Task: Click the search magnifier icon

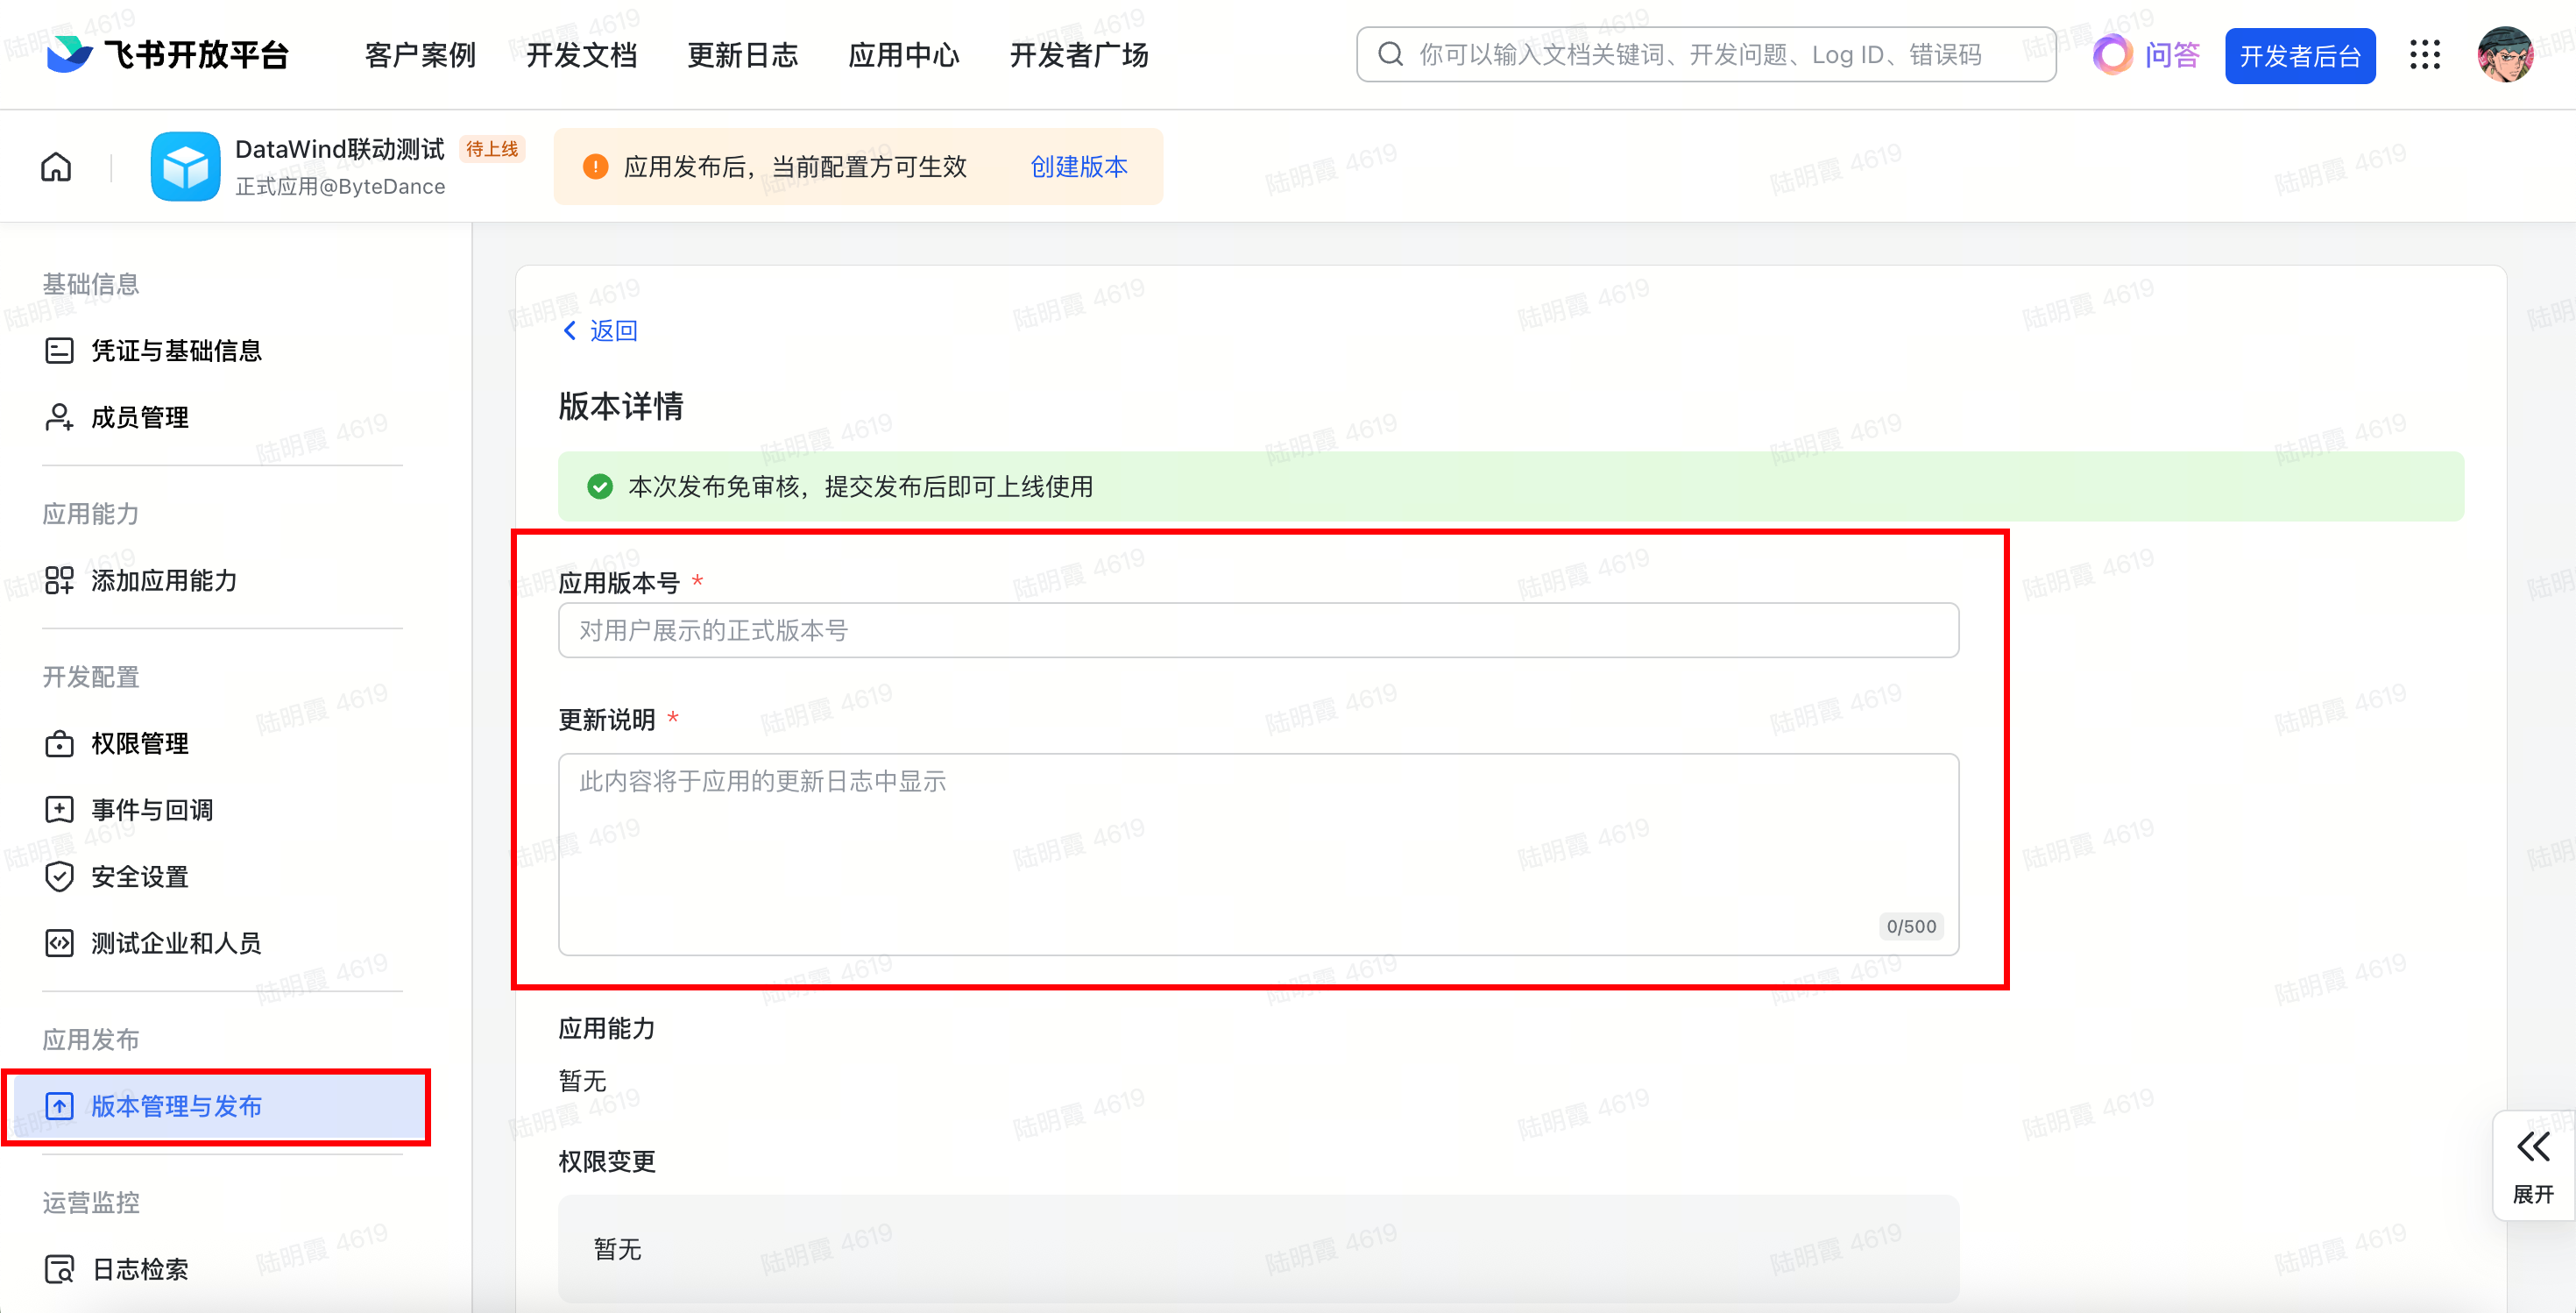Action: [1390, 54]
